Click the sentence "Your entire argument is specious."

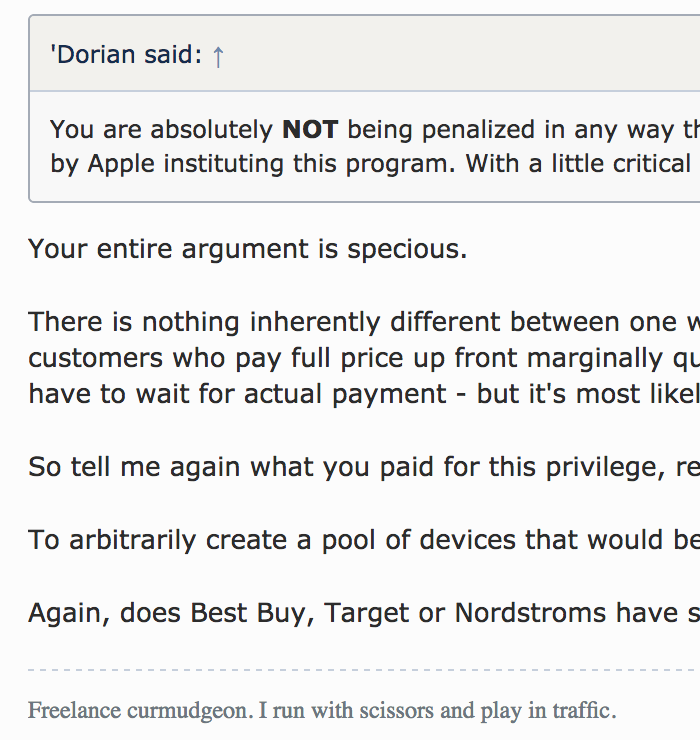(248, 248)
